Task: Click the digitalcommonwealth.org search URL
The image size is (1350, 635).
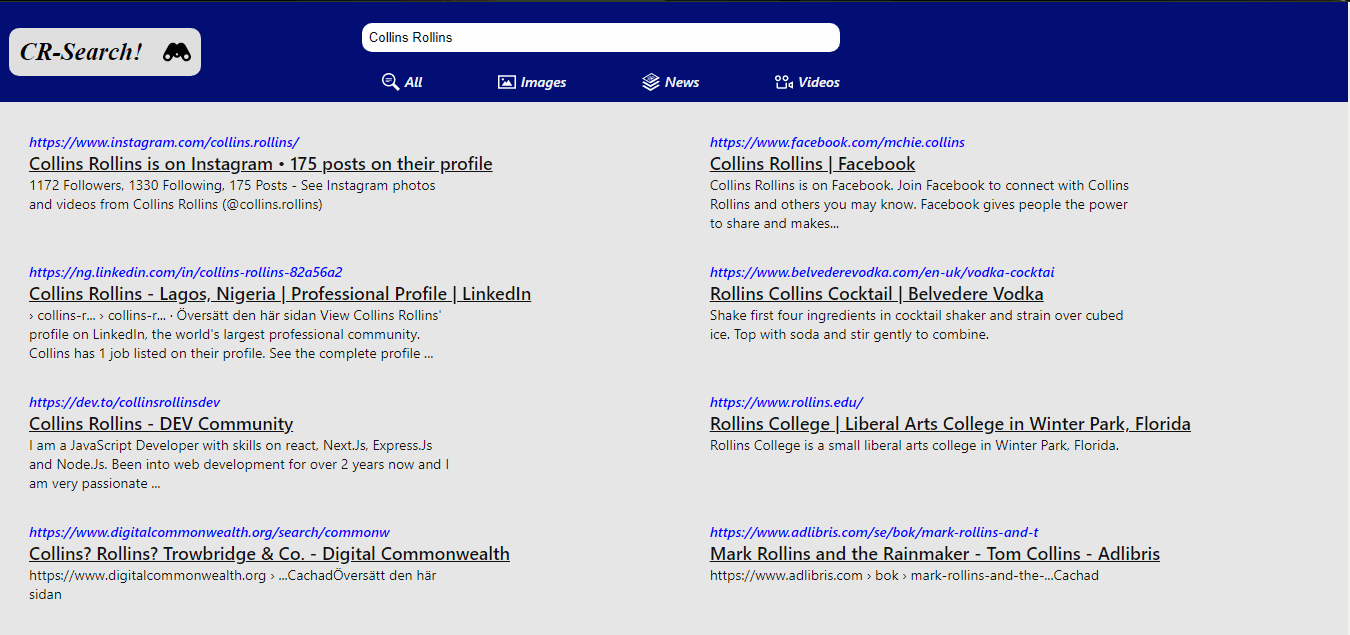Action: pos(209,532)
